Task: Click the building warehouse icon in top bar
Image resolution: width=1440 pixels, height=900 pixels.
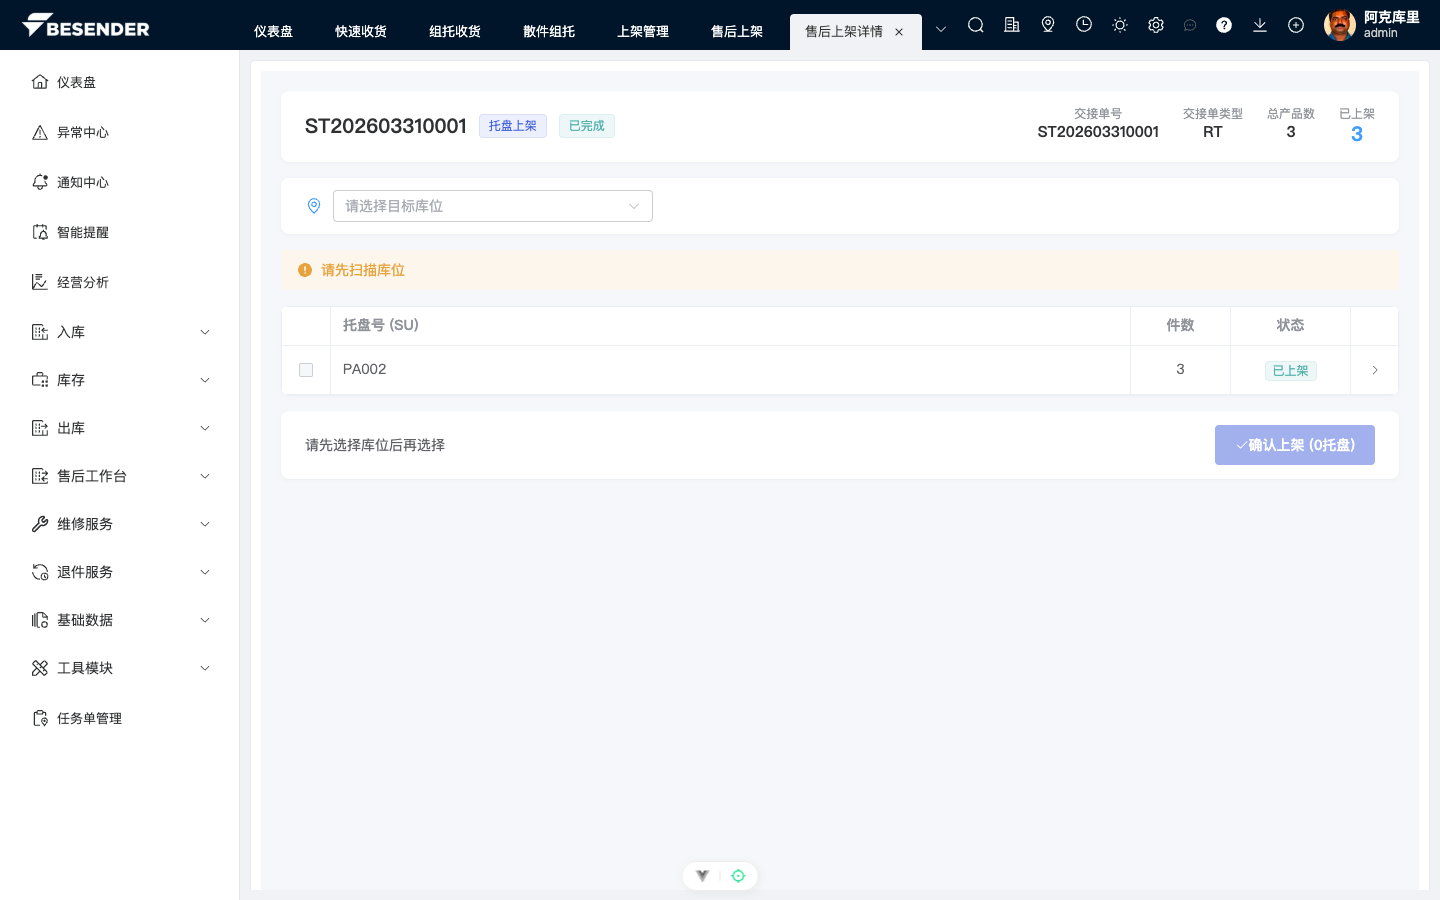Action: (x=1012, y=25)
